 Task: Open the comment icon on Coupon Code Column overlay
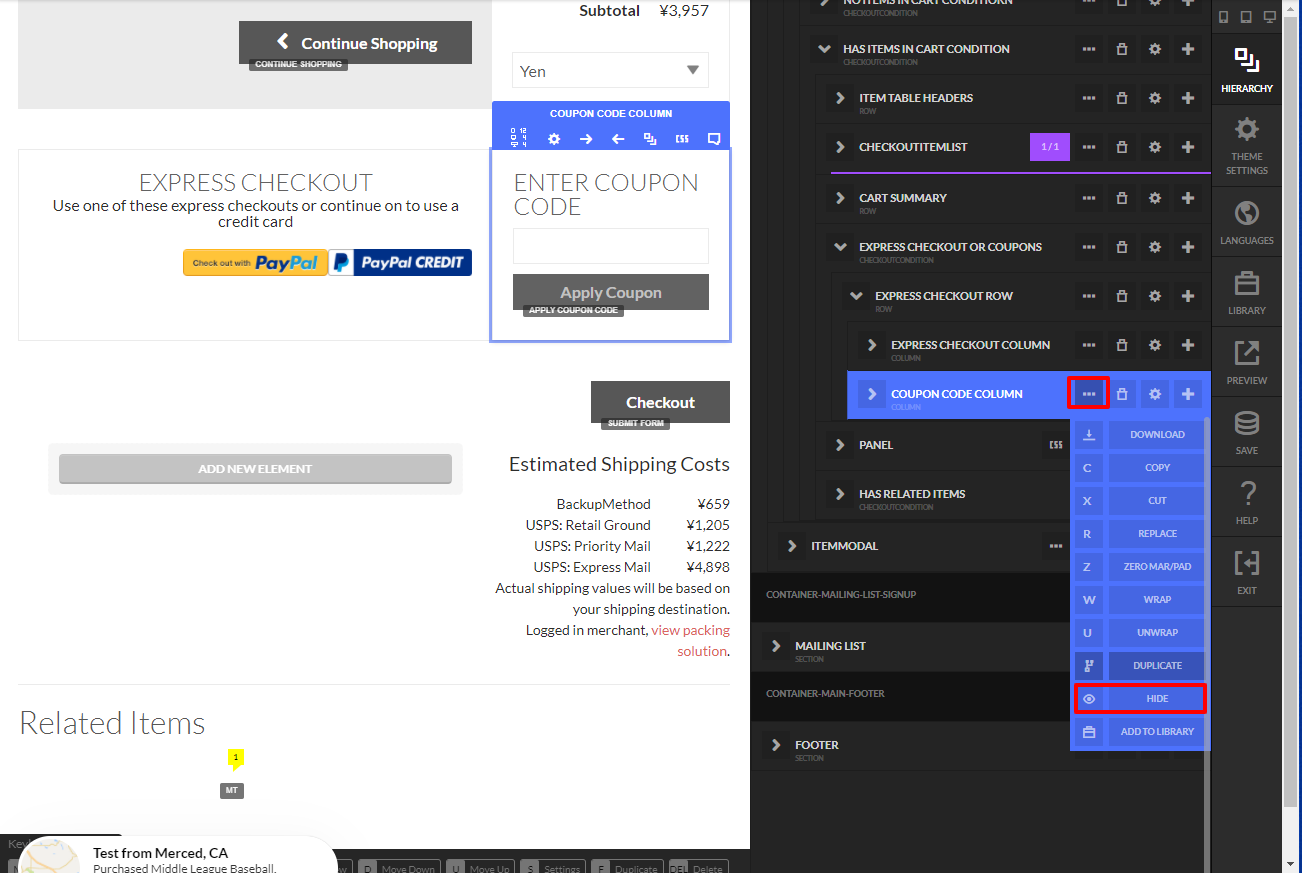pyautogui.click(x=714, y=139)
